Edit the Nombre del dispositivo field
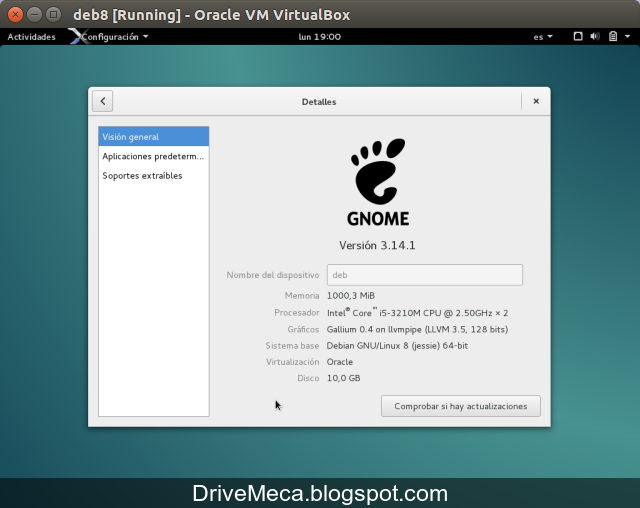640x508 pixels. pos(424,275)
